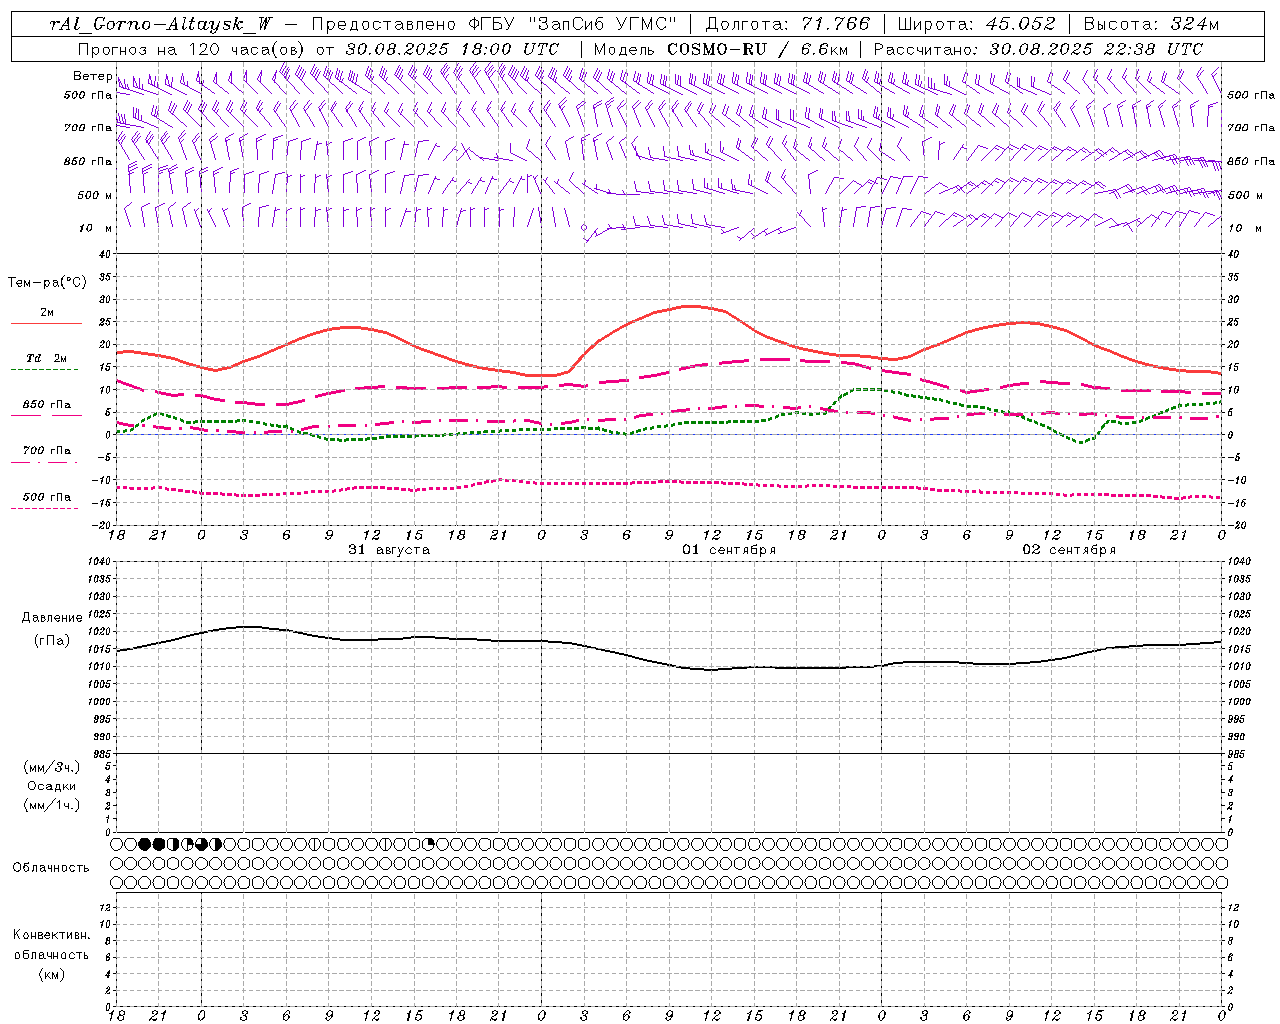Viewport: 1280px width, 1024px height.
Task: Select the provider text ФГБУ "ЗапСиб УГМС"
Action: click(572, 24)
